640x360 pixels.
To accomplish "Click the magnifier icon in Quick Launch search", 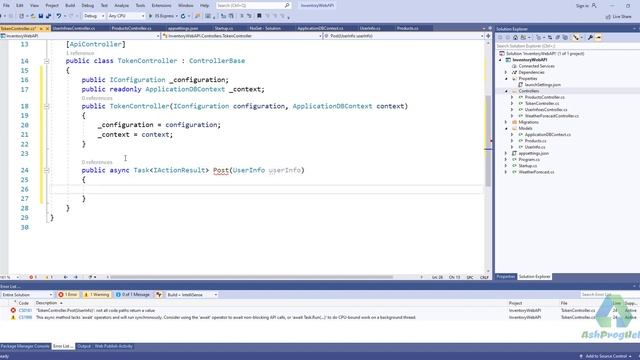I will pyautogui.click(x=287, y=5).
